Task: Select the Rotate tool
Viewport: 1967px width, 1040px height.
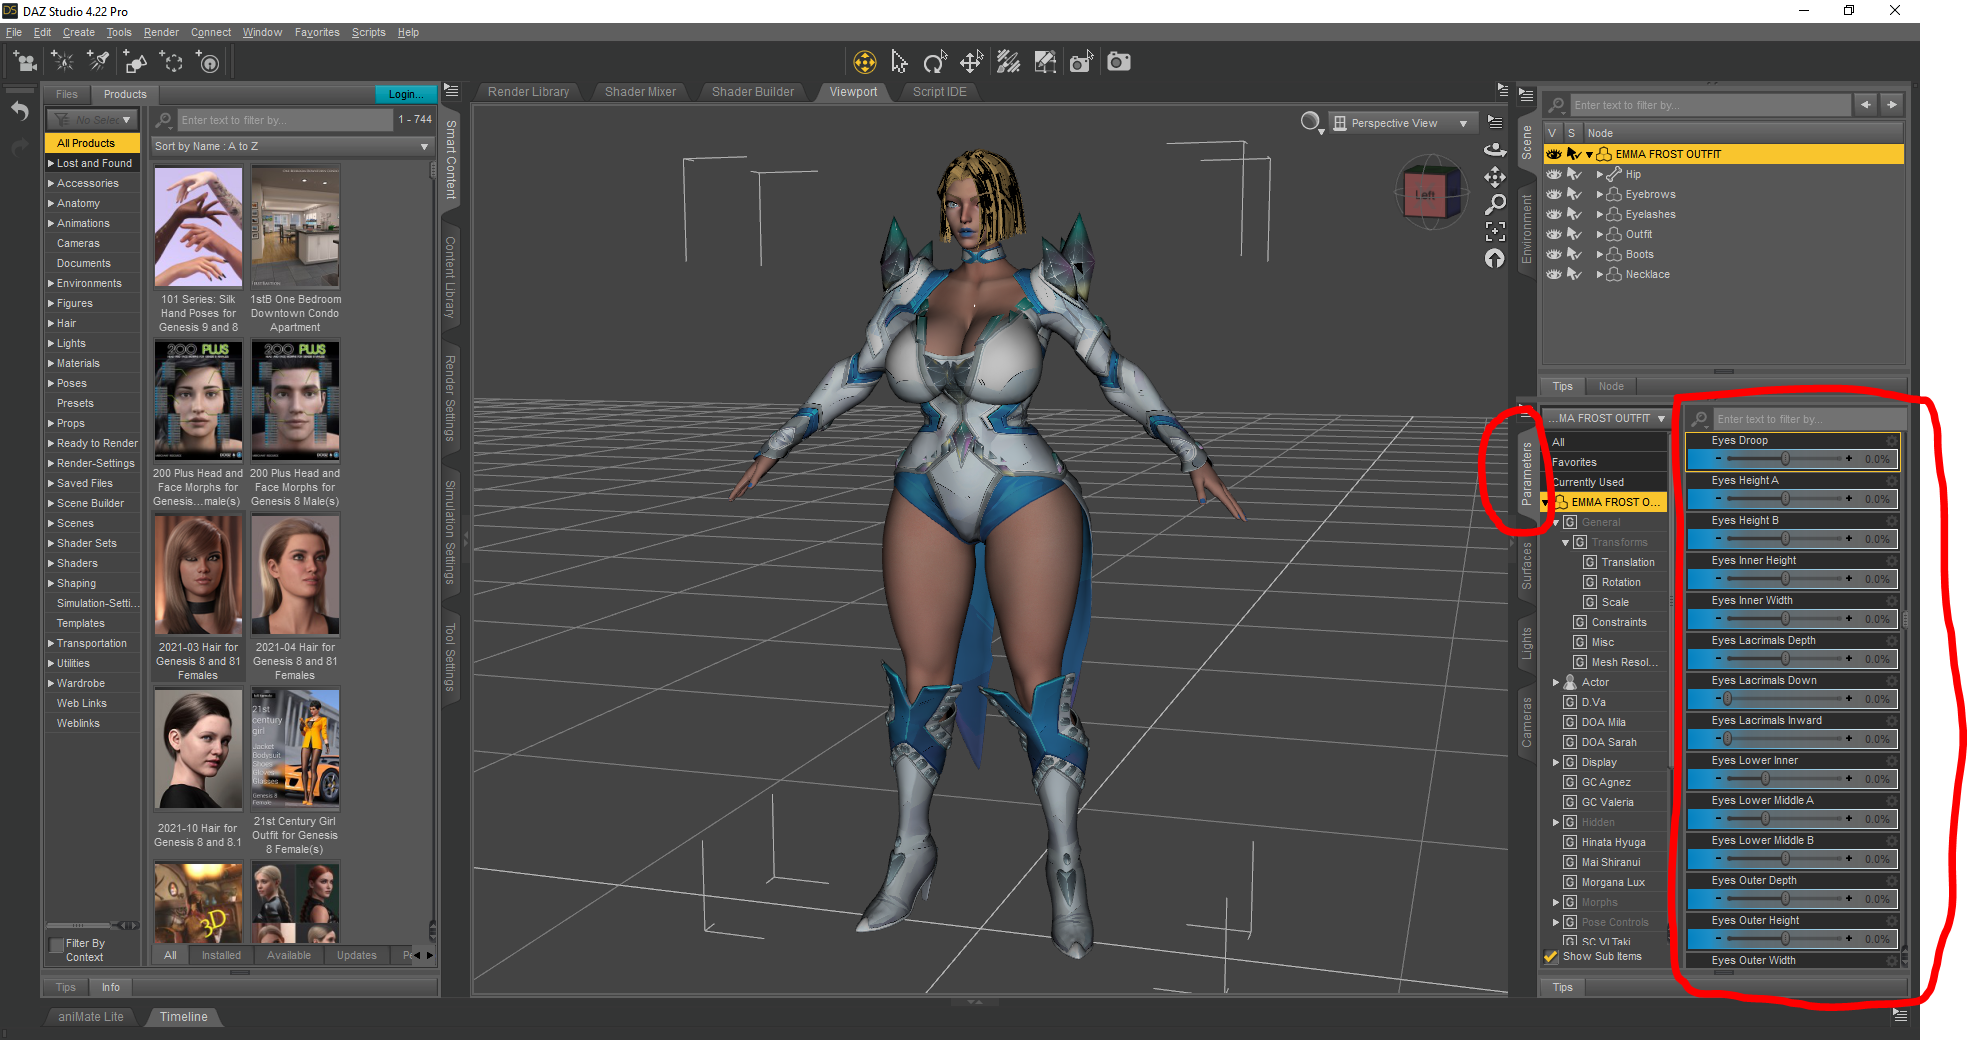Action: 935,62
